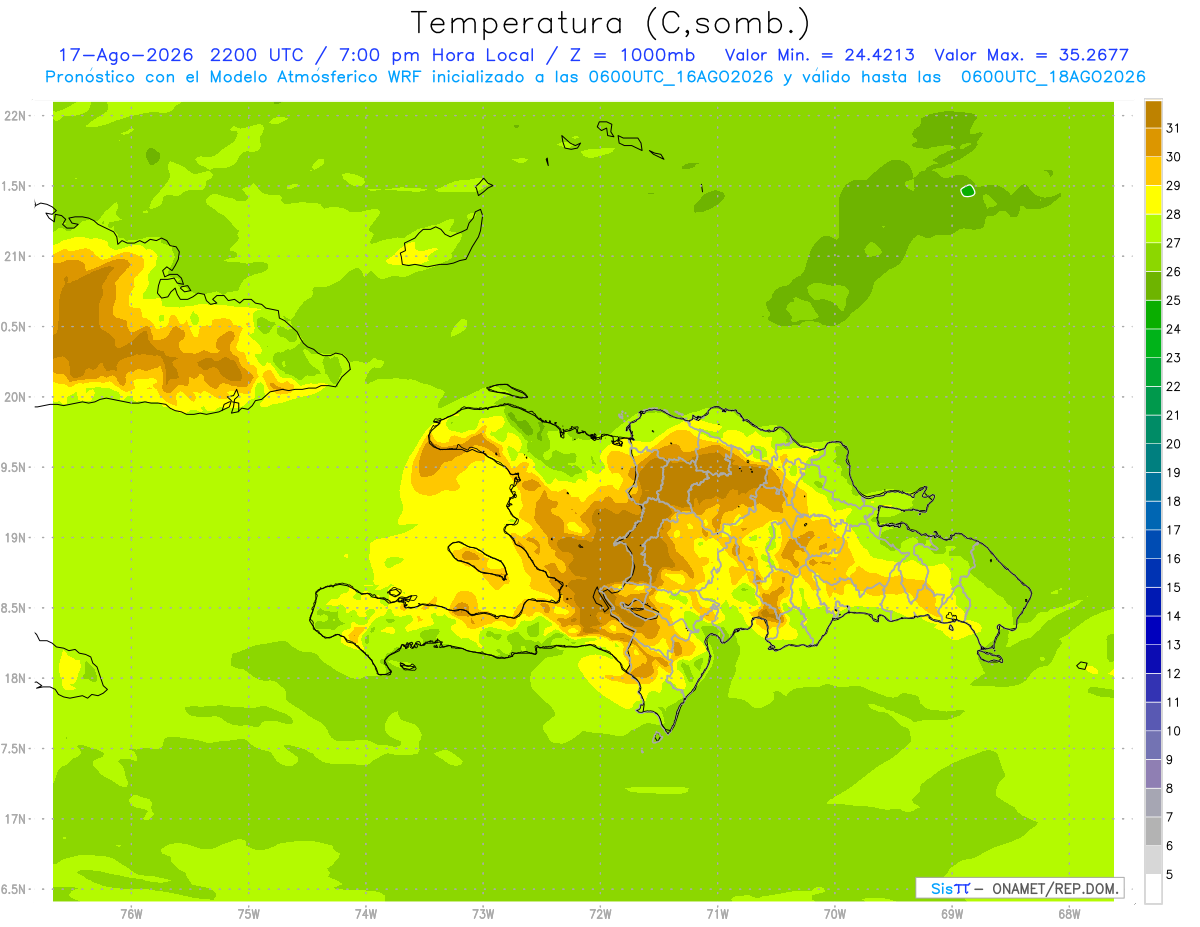The height and width of the screenshot is (927, 1200).
Task: Pick color bar swatch between 30 and 31
Action: click(x=1153, y=142)
